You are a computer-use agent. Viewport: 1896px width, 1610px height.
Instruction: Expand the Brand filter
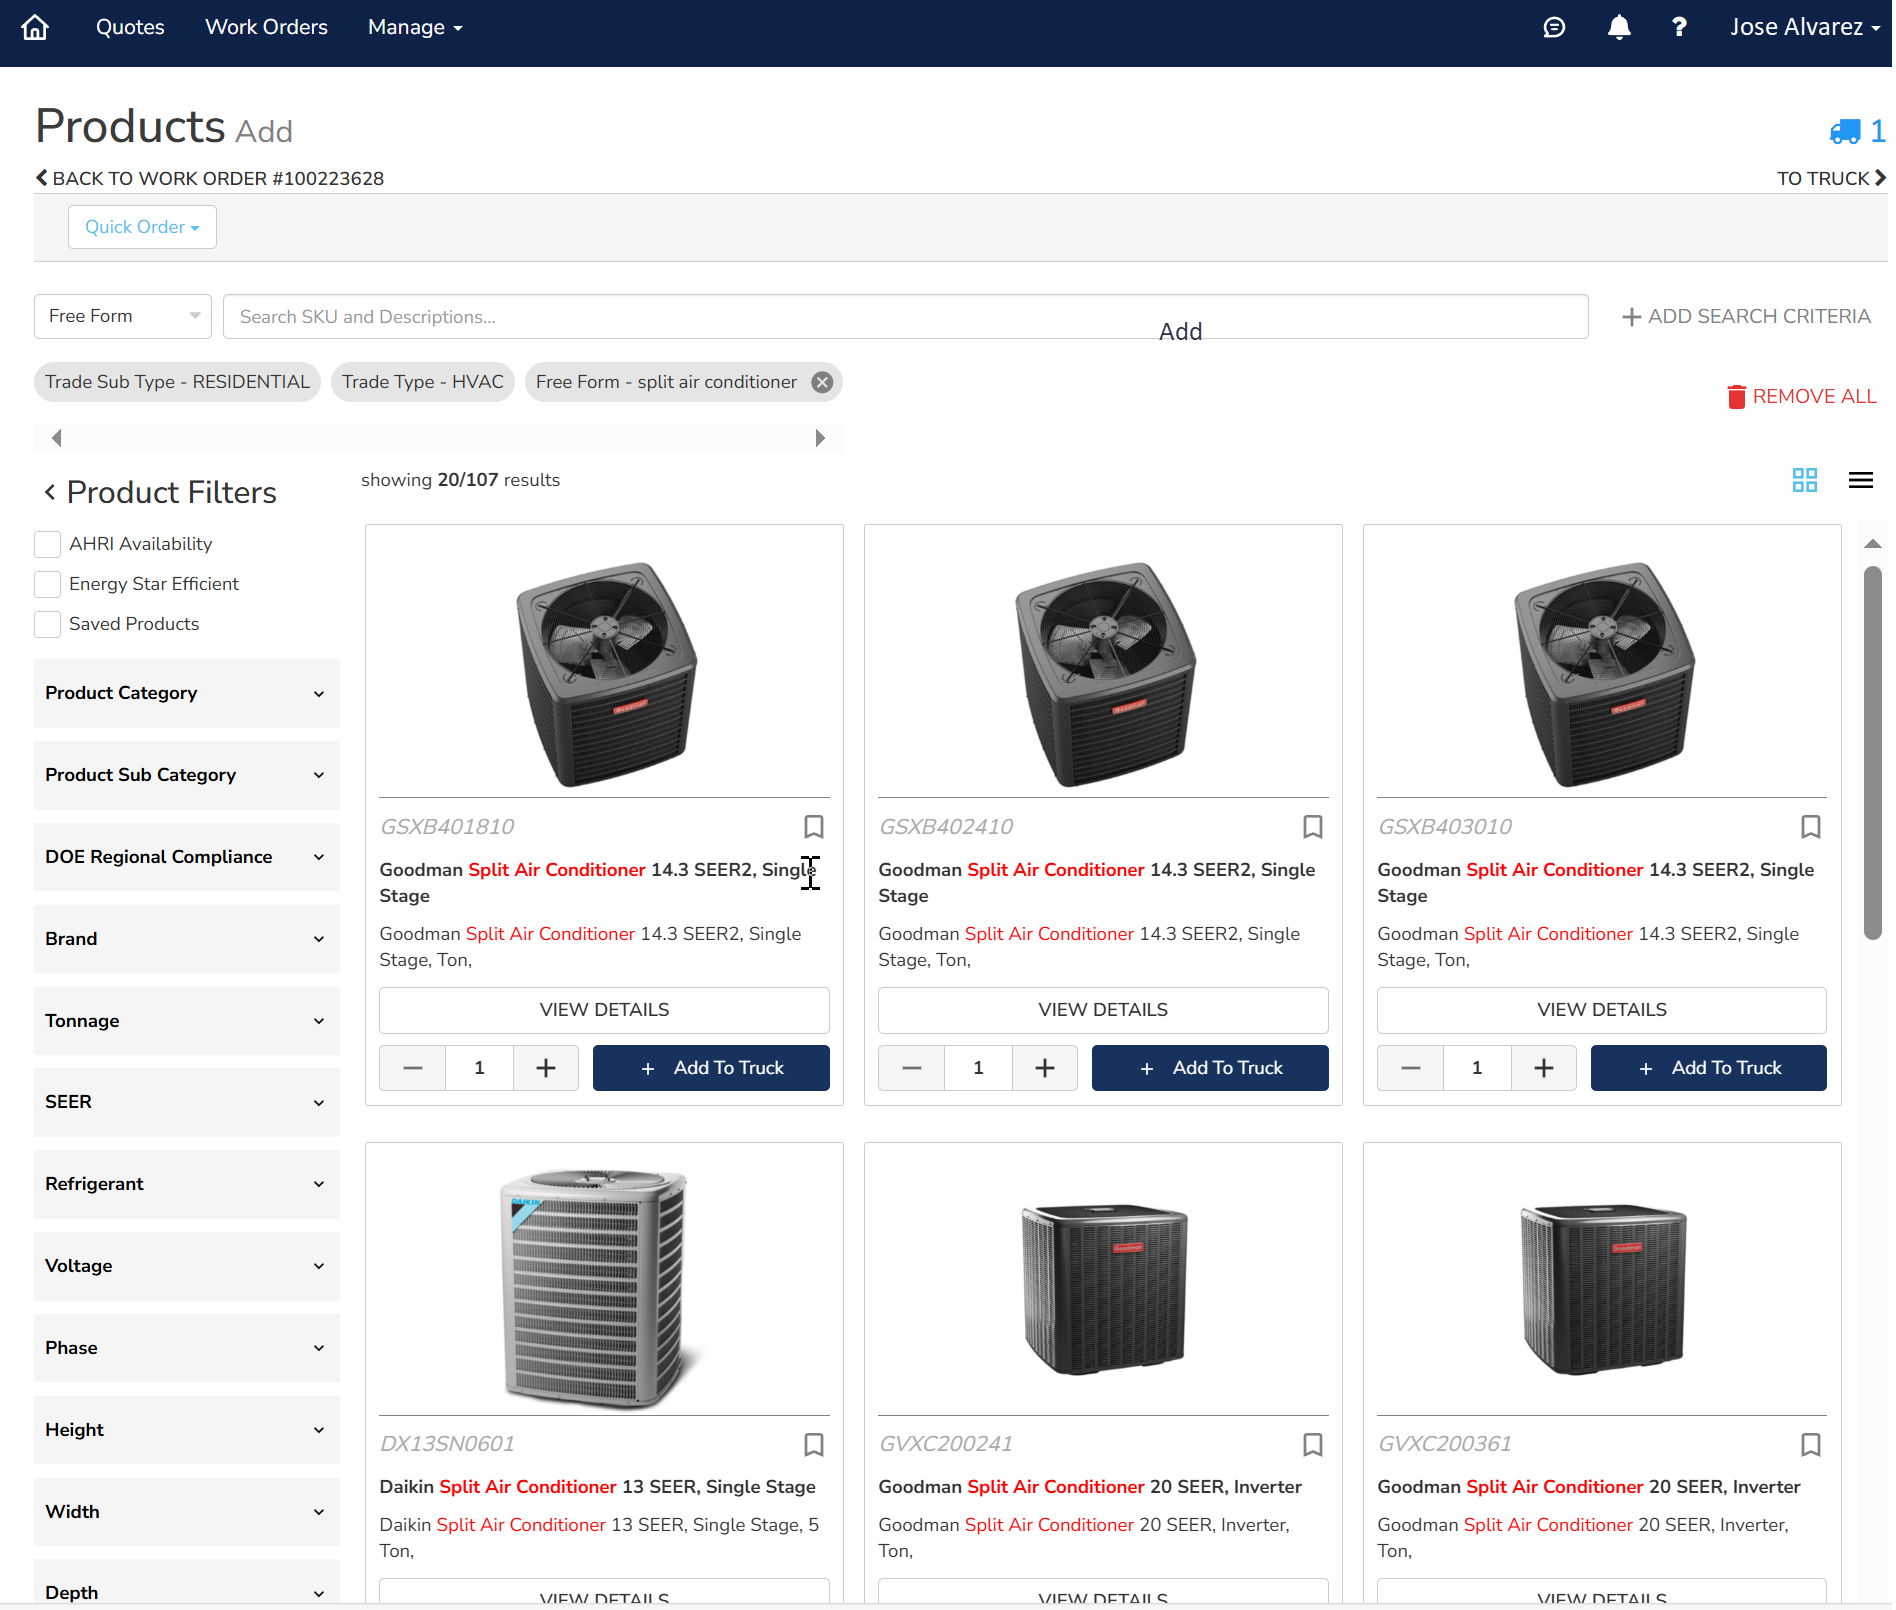[187, 939]
